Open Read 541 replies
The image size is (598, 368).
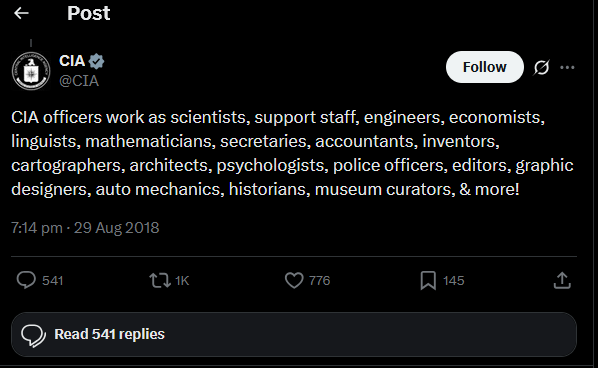[294, 334]
